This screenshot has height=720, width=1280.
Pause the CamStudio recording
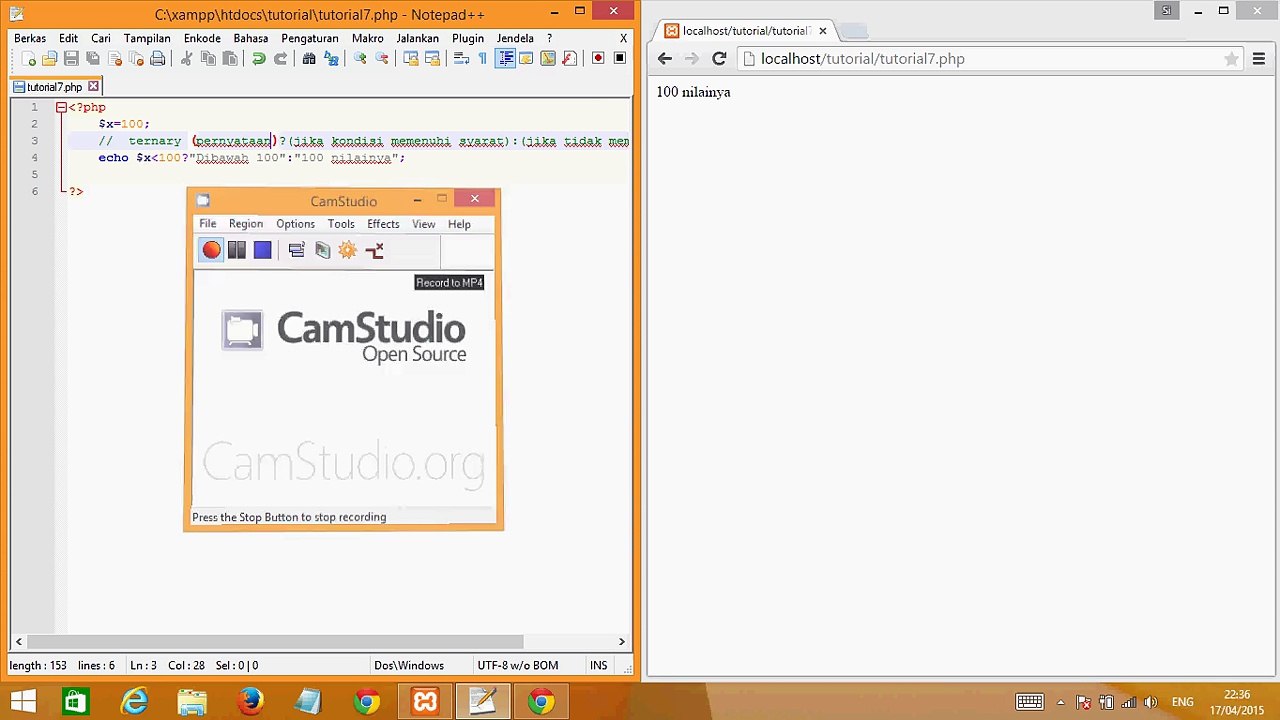coord(237,250)
